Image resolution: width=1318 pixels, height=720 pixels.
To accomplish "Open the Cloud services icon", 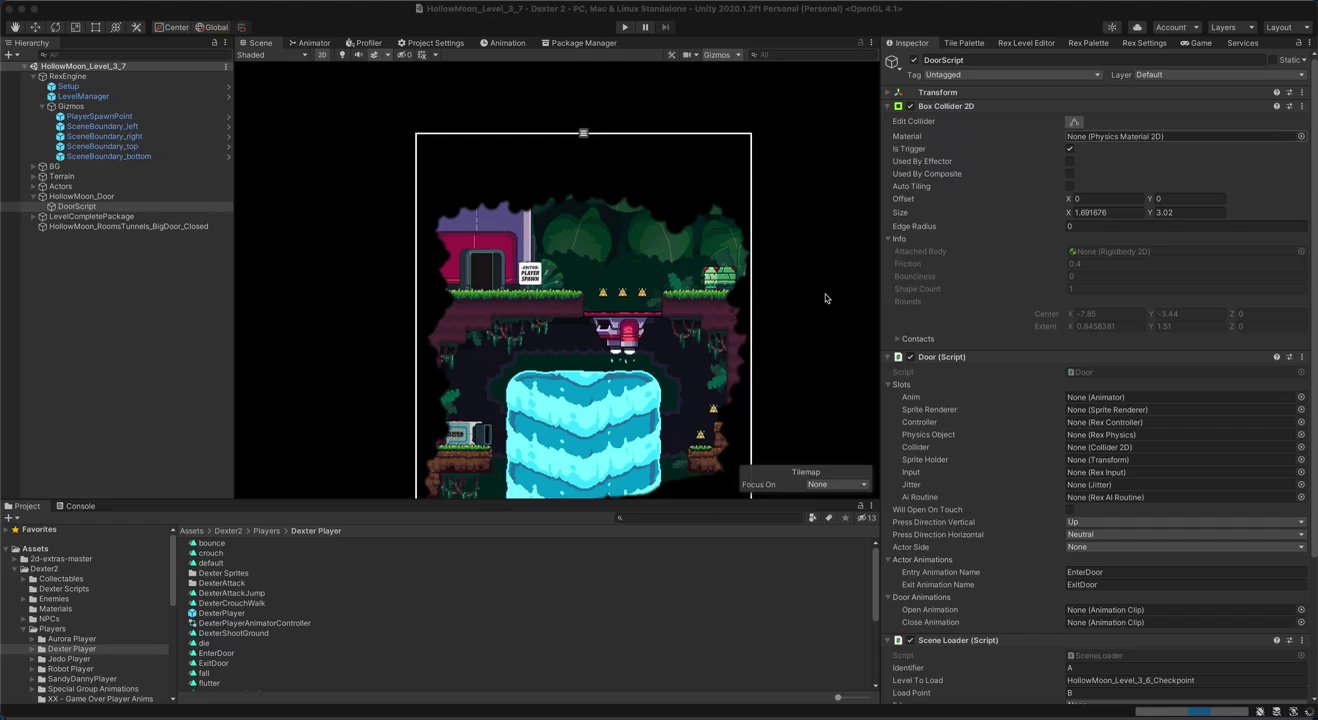I will tap(1137, 27).
